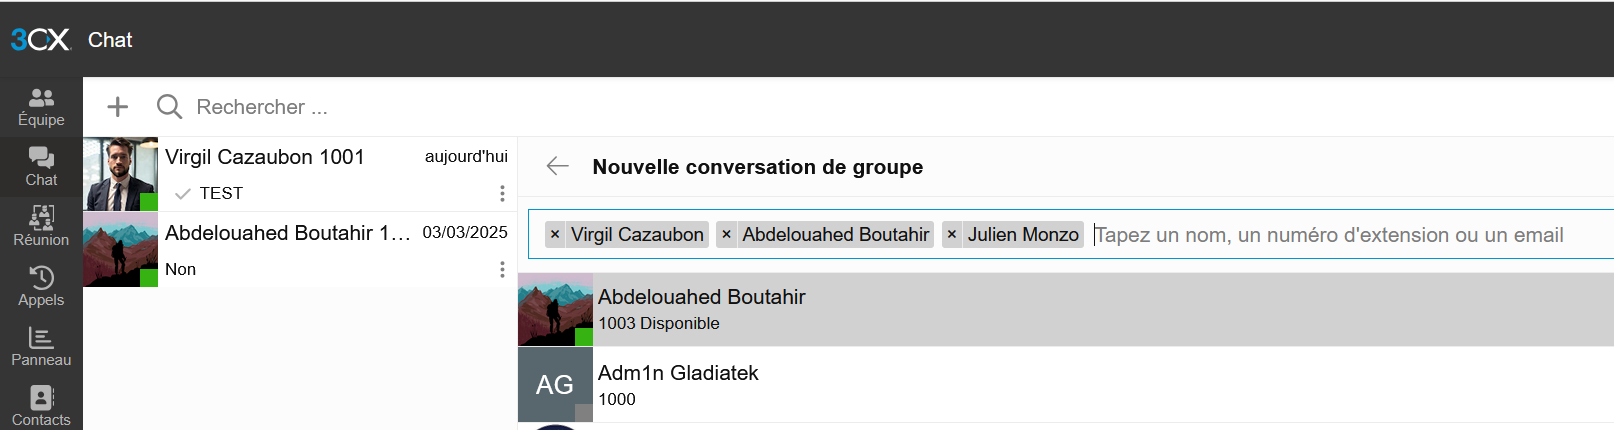Click the search magnifier icon
The height and width of the screenshot is (430, 1614).
(169, 107)
